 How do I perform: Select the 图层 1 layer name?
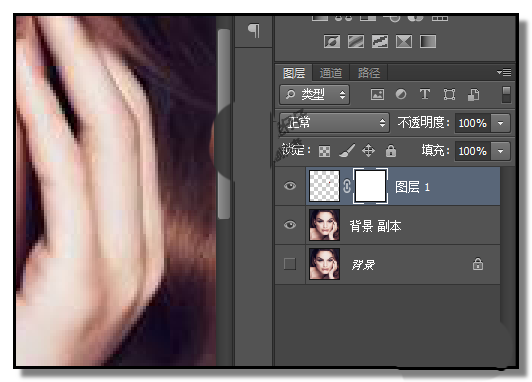pos(413,187)
